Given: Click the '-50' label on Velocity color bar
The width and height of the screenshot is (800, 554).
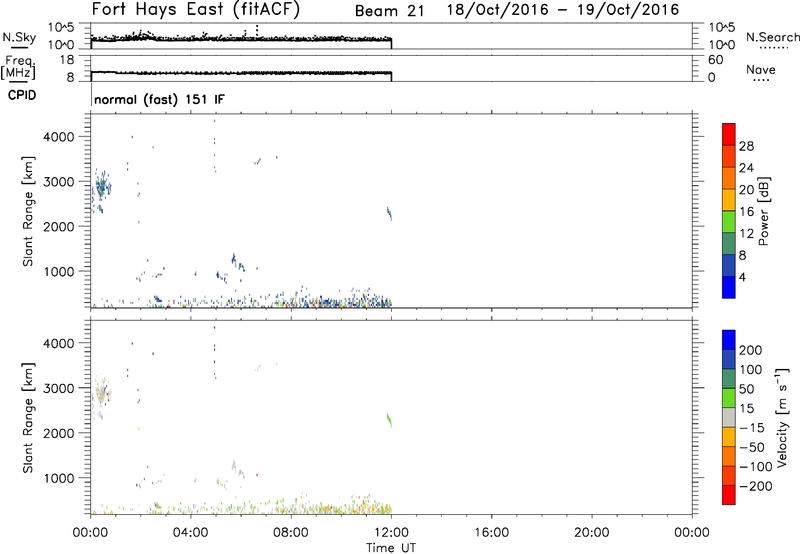Looking at the screenshot, I should click(x=752, y=447).
